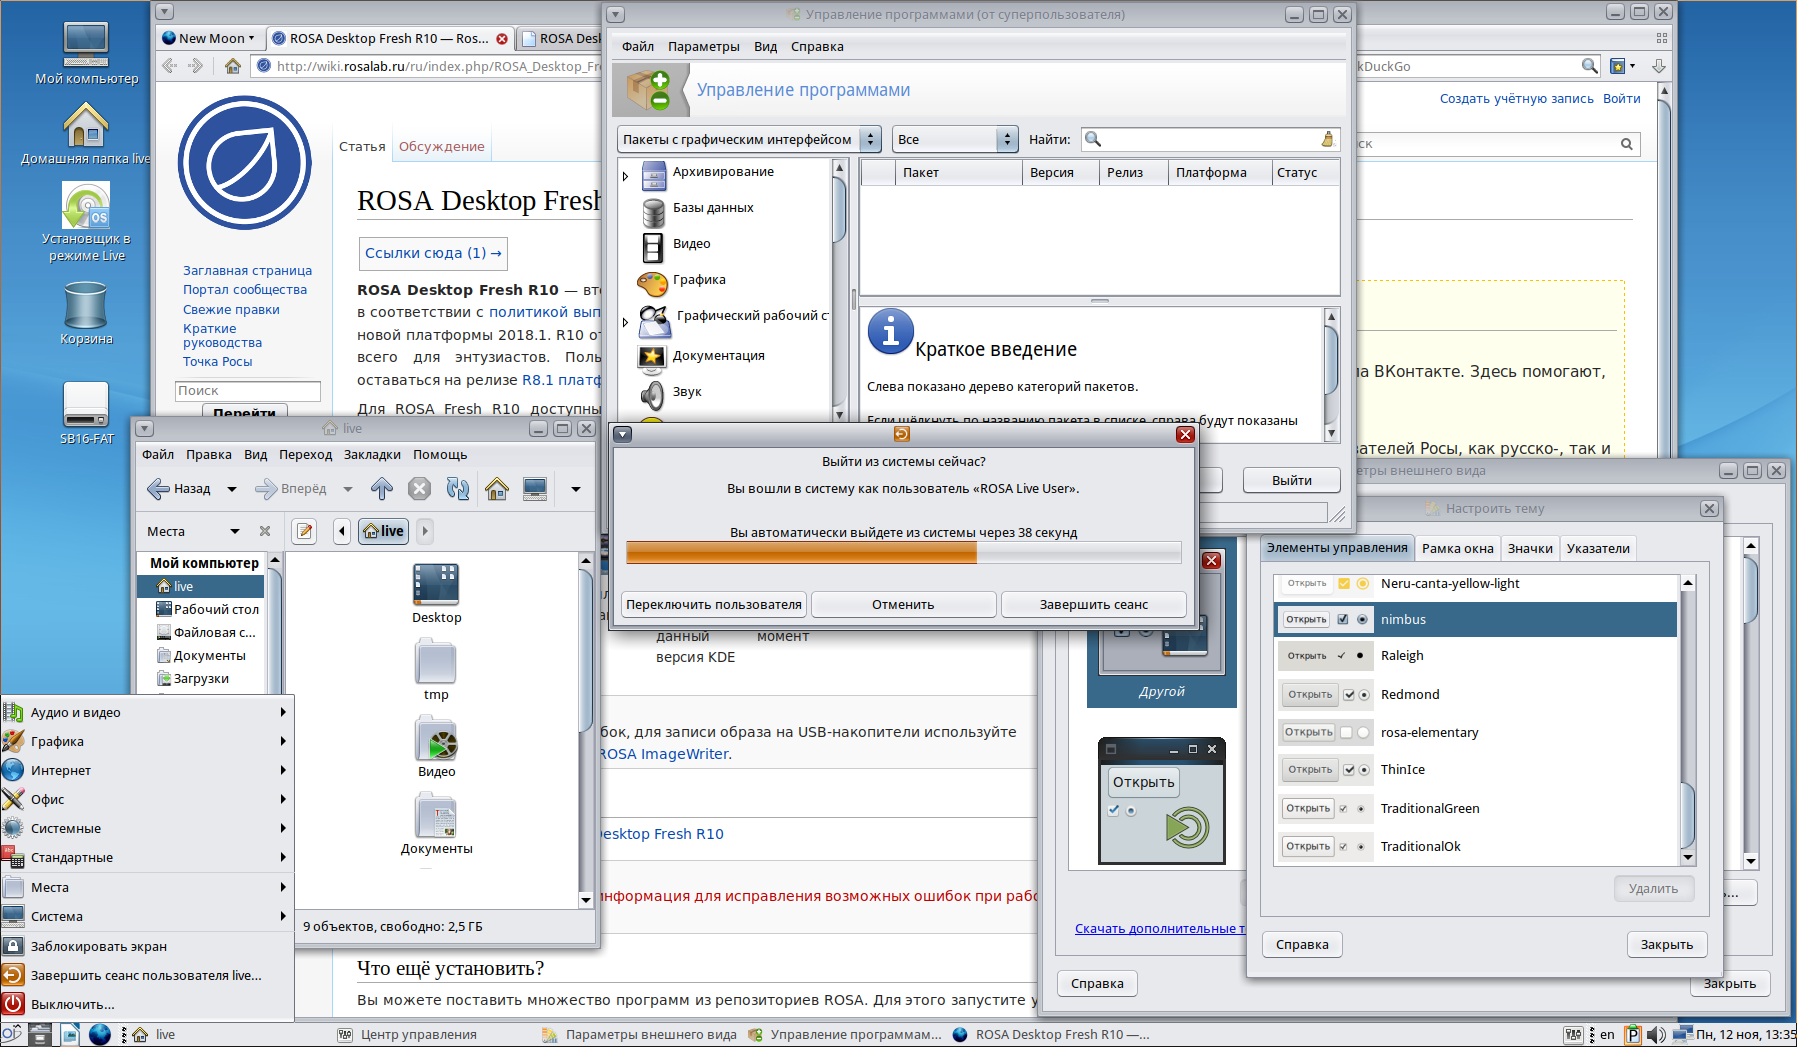The height and width of the screenshot is (1047, 1797).
Task: Click the Up arrow in file manager toolbar
Action: coord(381,489)
